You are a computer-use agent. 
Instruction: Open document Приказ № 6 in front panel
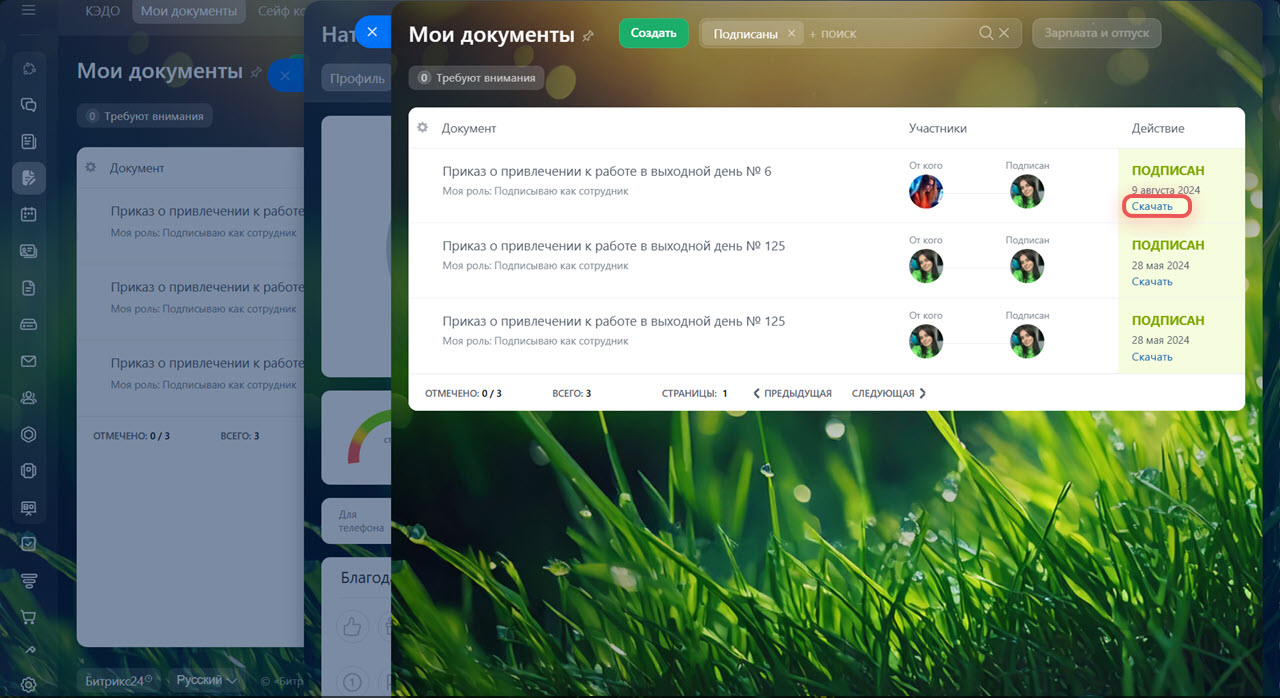[x=607, y=171]
